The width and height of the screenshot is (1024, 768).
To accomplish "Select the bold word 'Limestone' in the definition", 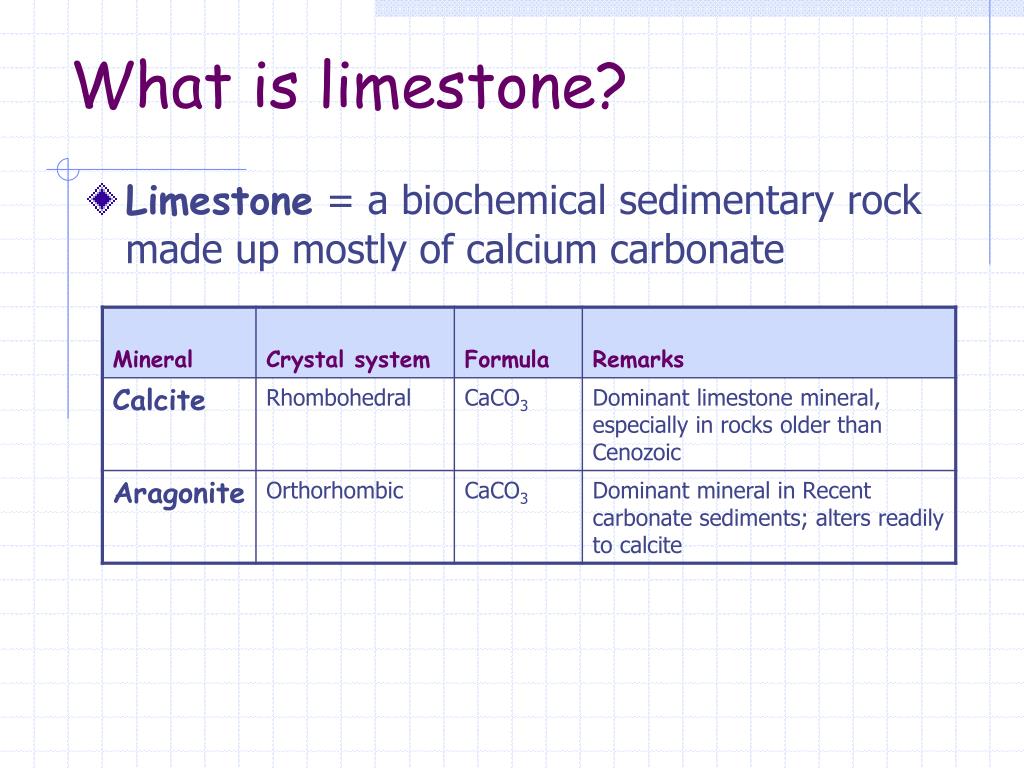I will tap(219, 200).
